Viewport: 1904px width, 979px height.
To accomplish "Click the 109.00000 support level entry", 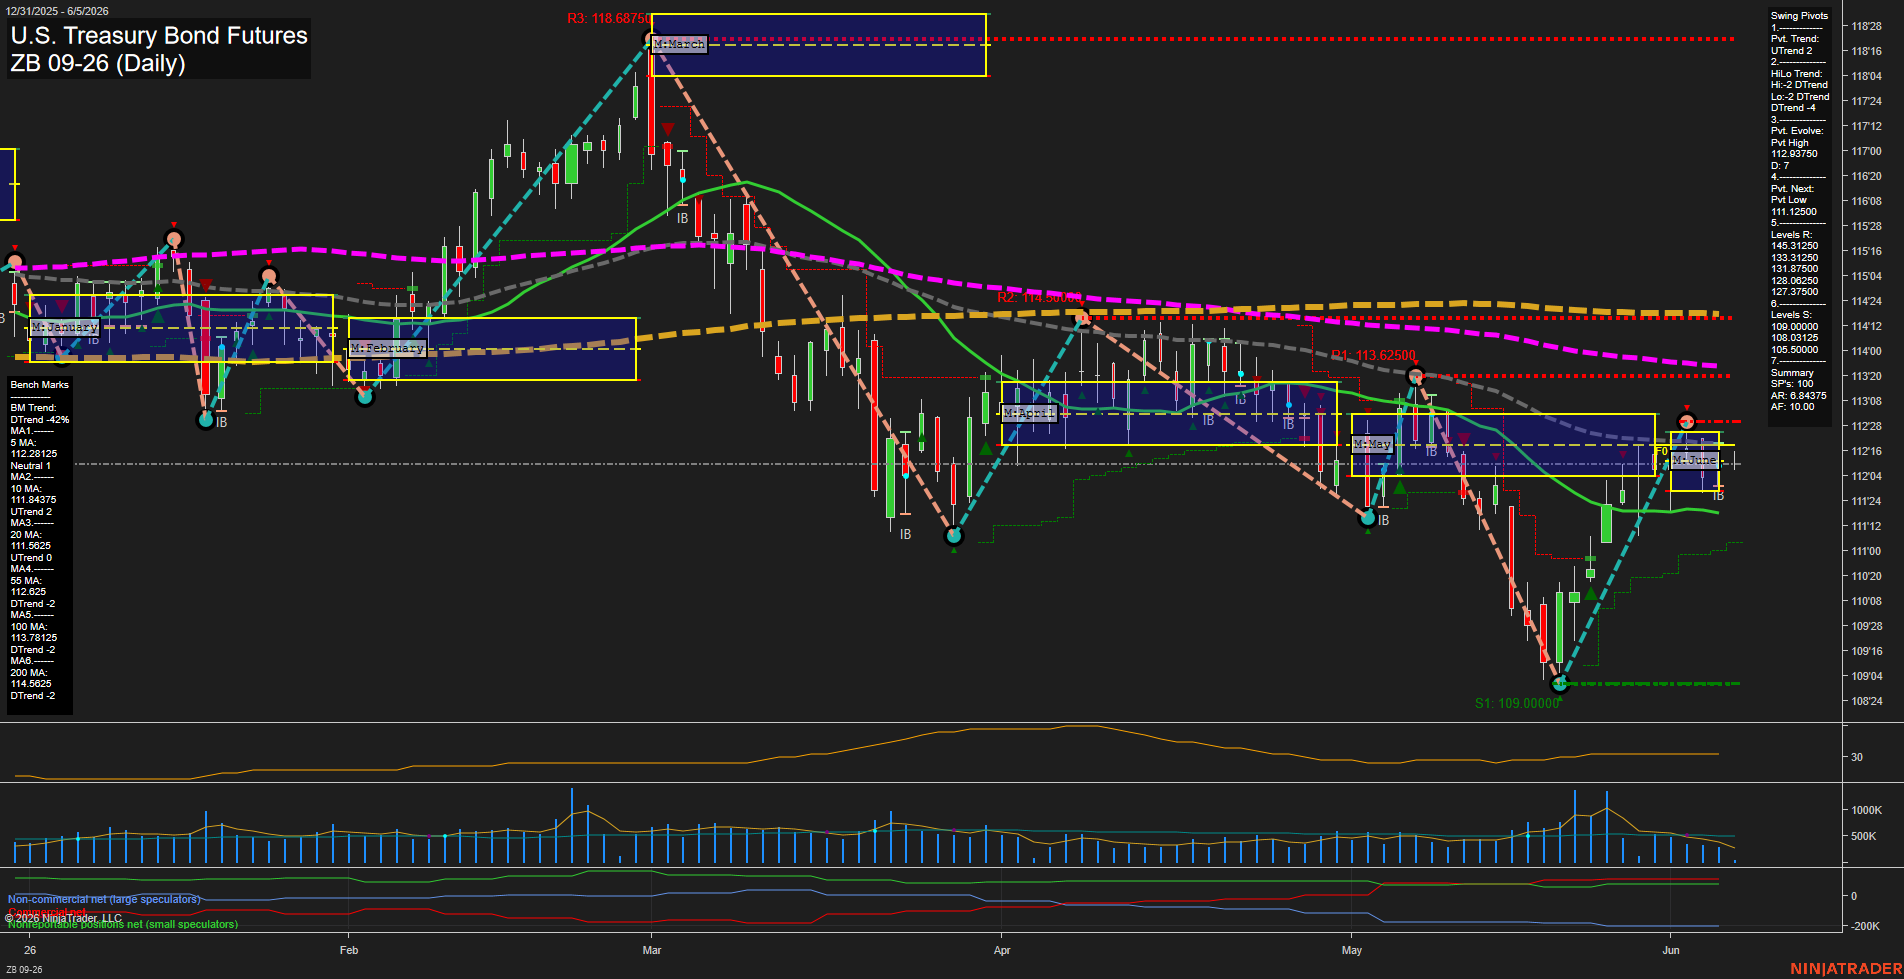I will tap(1794, 327).
